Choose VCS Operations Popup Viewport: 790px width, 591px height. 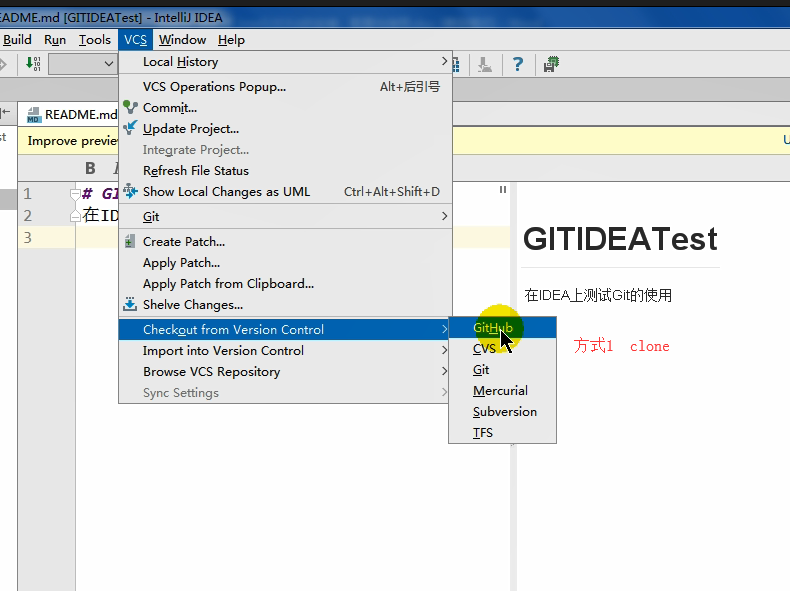click(x=285, y=87)
